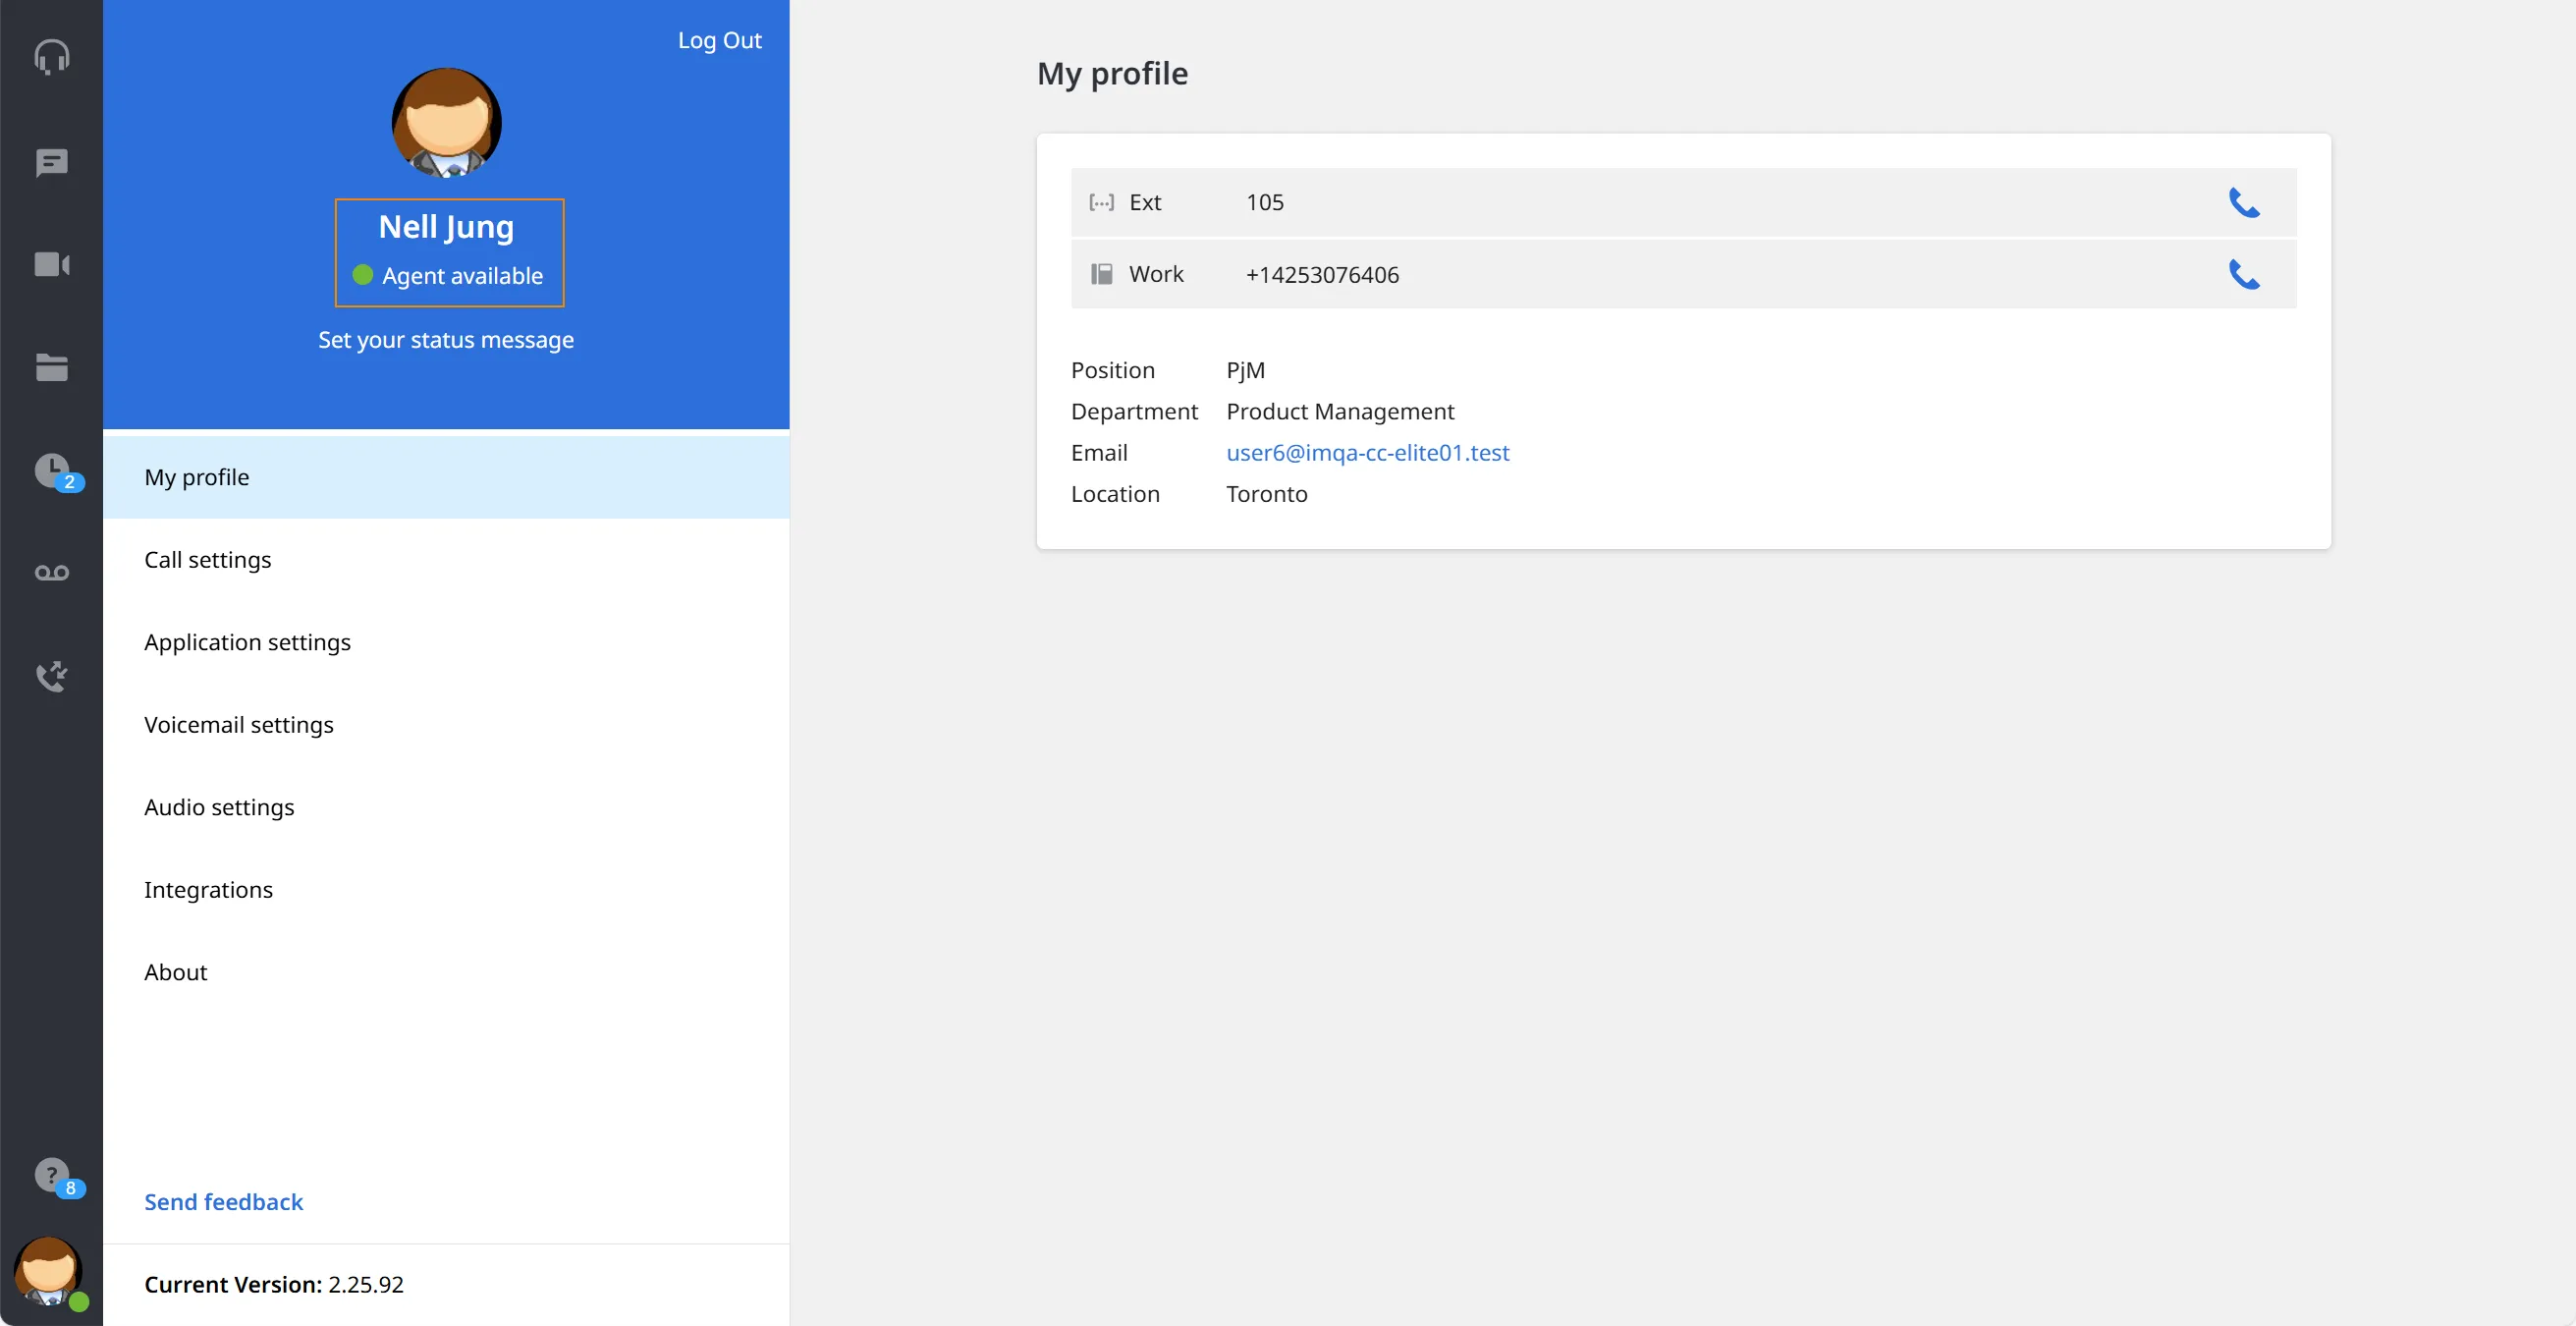This screenshot has width=2576, height=1326.
Task: Open the About section
Action: [446, 972]
